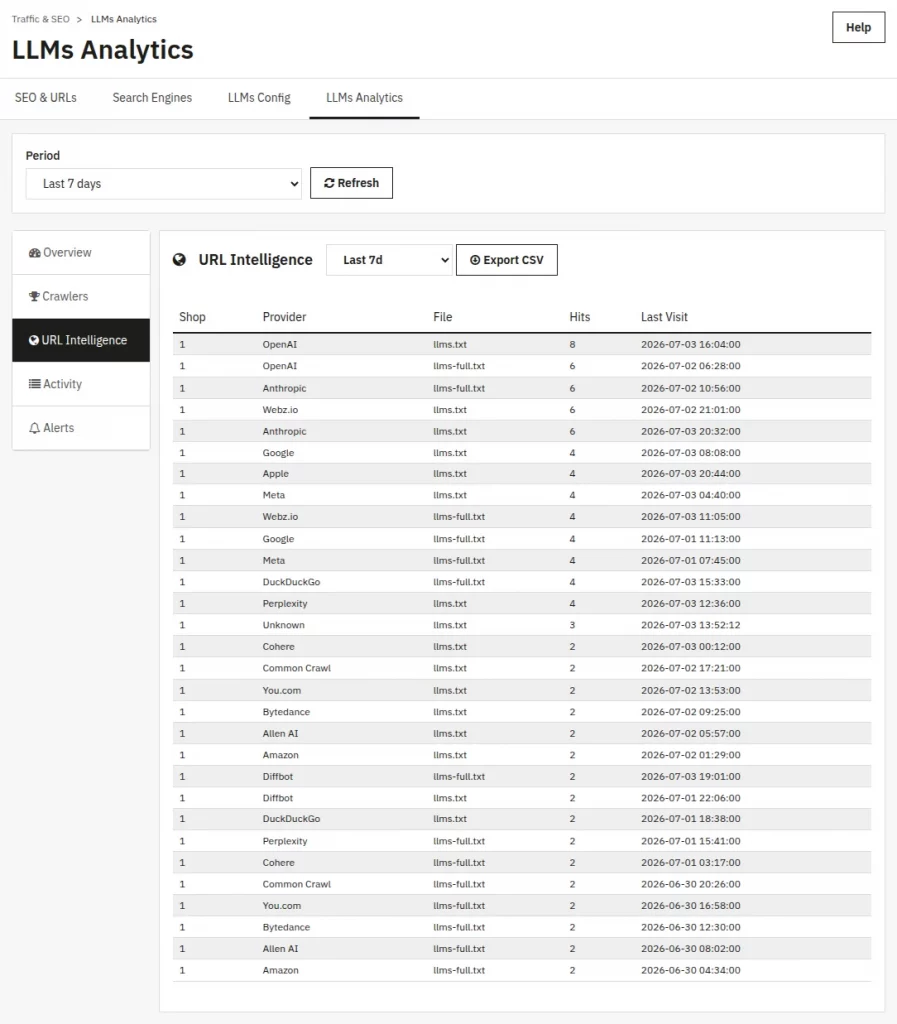Switch to the SEO & URLs tab
This screenshot has width=897, height=1024.
pyautogui.click(x=46, y=98)
